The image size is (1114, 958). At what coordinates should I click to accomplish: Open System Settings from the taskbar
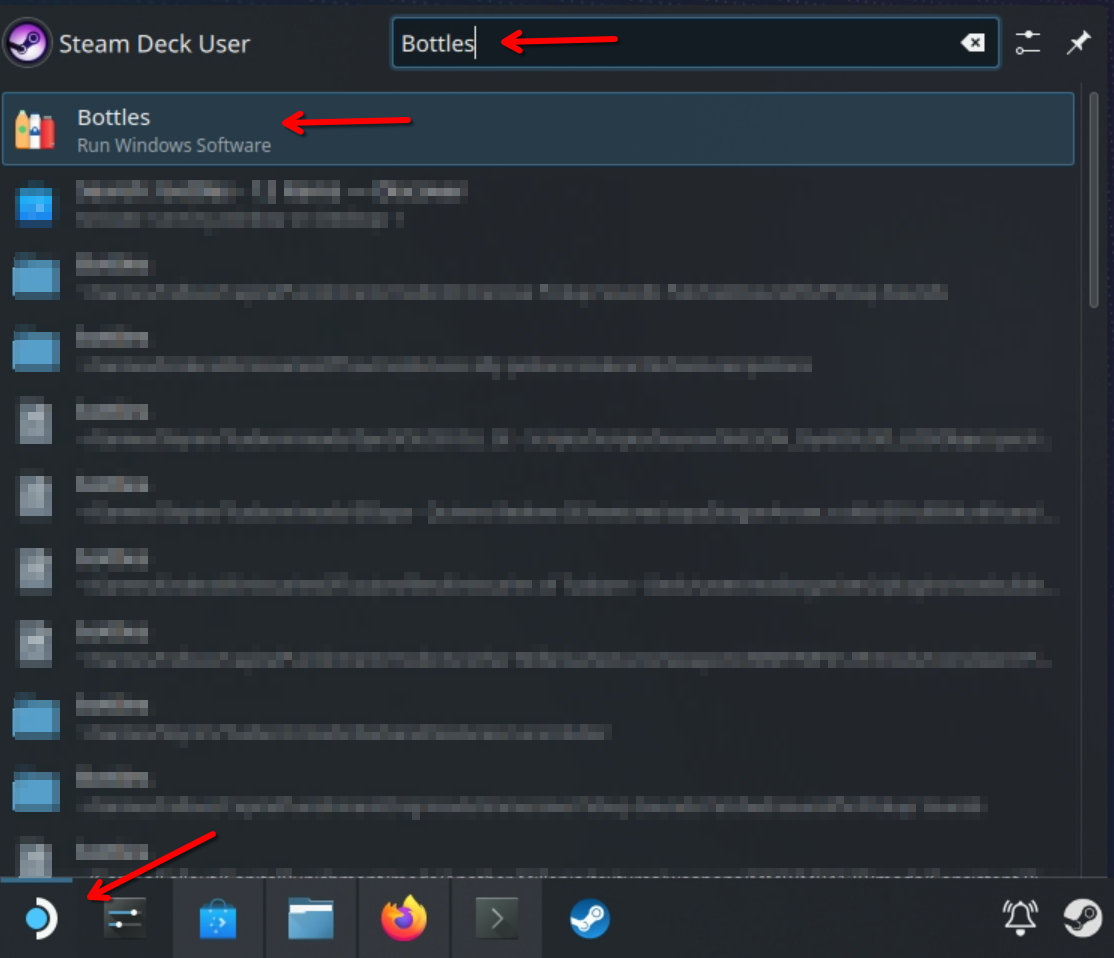coord(125,918)
